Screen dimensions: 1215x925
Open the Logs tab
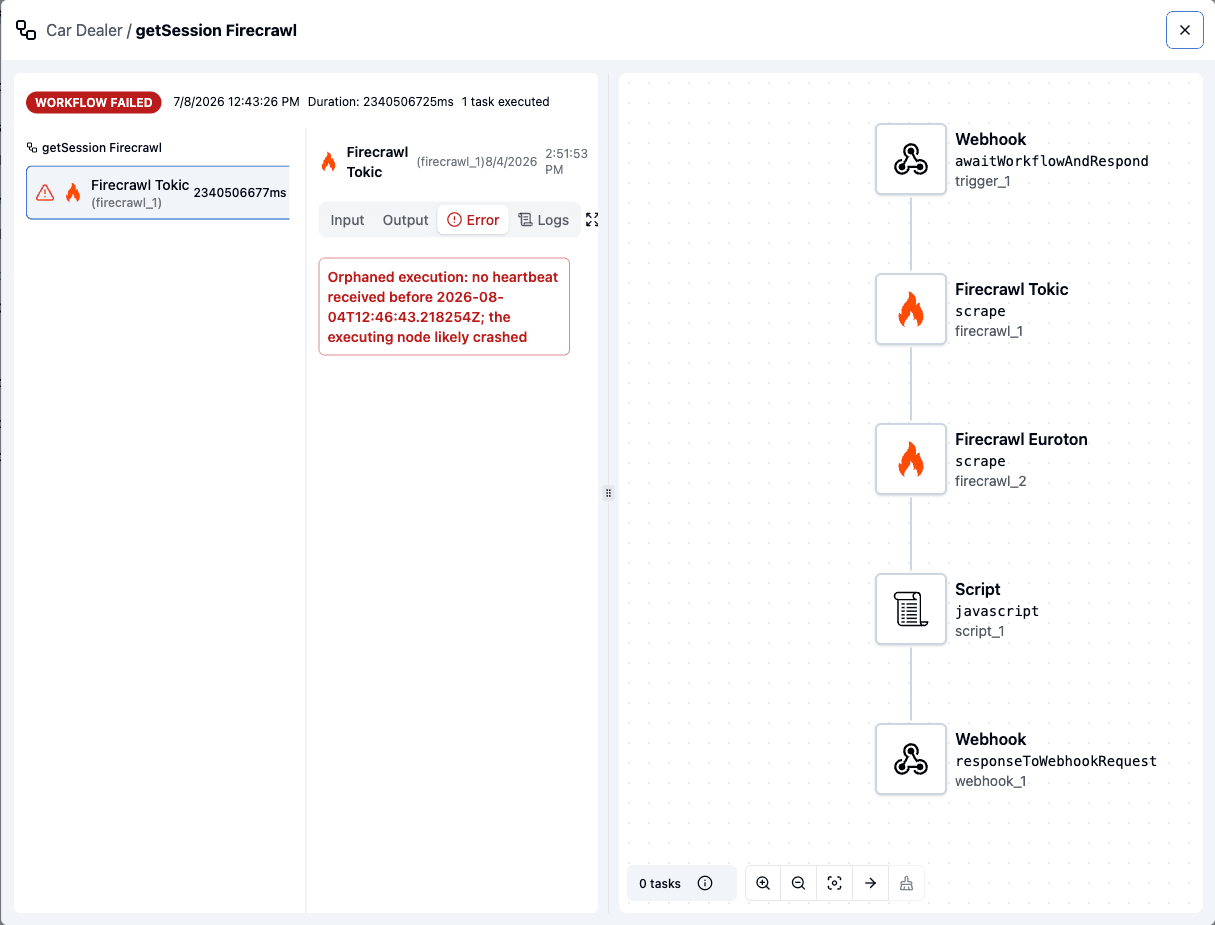click(x=544, y=220)
